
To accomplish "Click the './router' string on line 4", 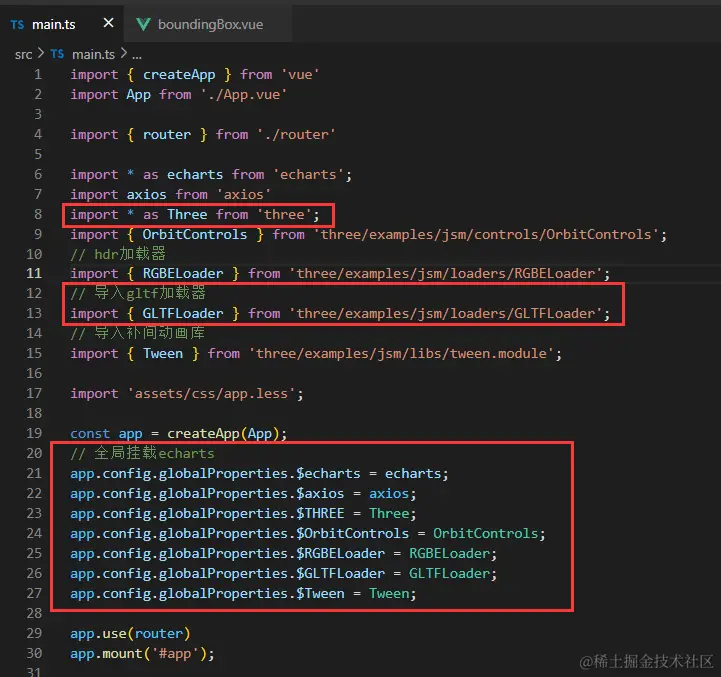I will pos(297,134).
